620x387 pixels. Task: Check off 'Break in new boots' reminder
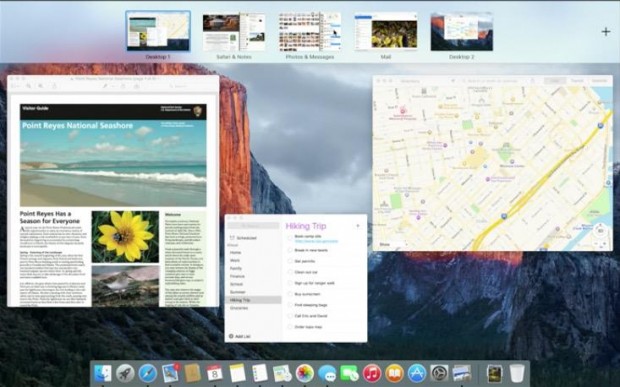[290, 250]
